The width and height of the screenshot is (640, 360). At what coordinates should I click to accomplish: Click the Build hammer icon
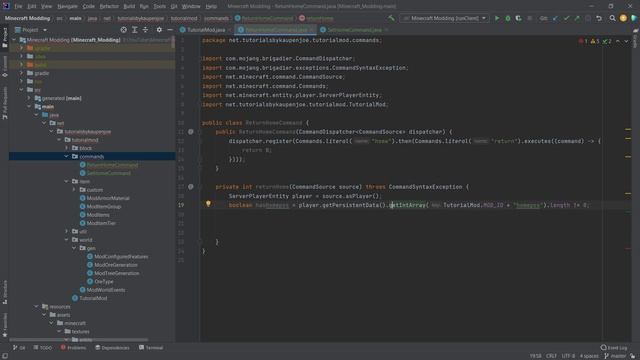[391, 18]
